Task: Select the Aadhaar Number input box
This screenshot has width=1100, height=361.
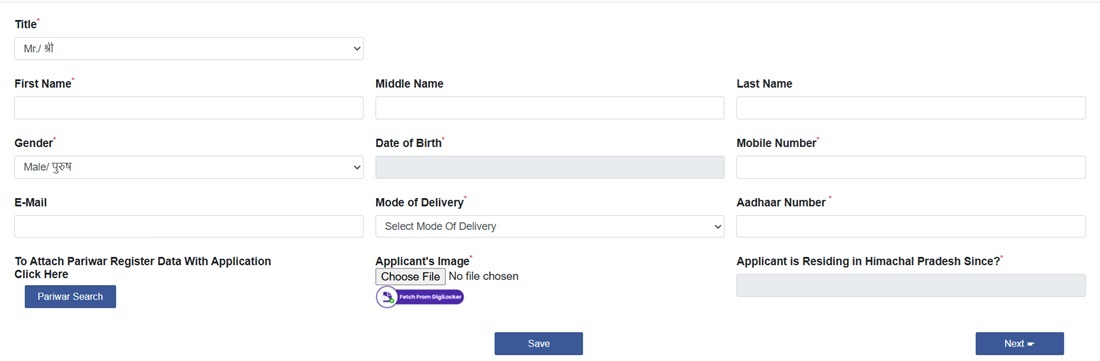Action: point(911,226)
